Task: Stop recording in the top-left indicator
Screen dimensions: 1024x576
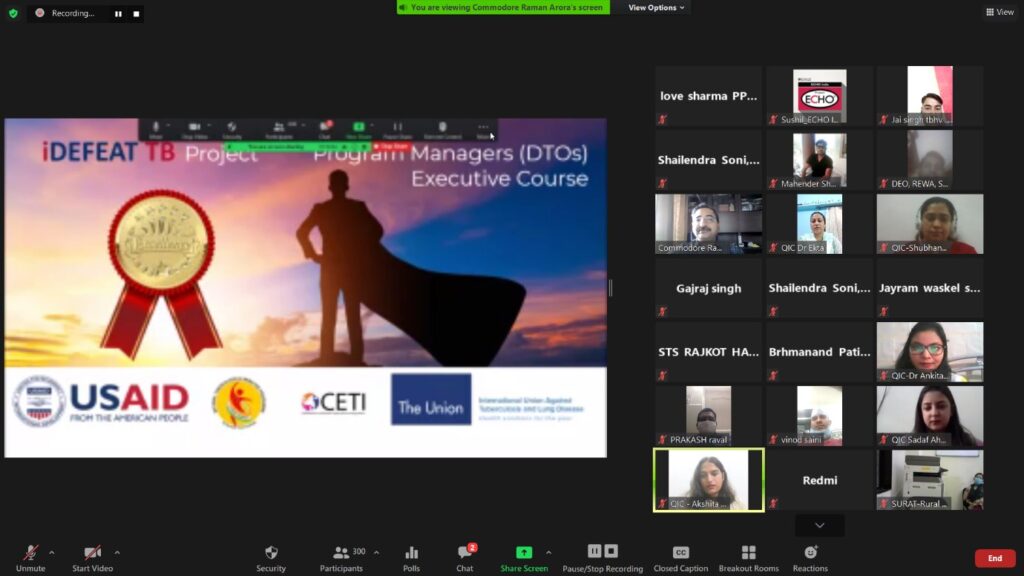Action: (134, 14)
